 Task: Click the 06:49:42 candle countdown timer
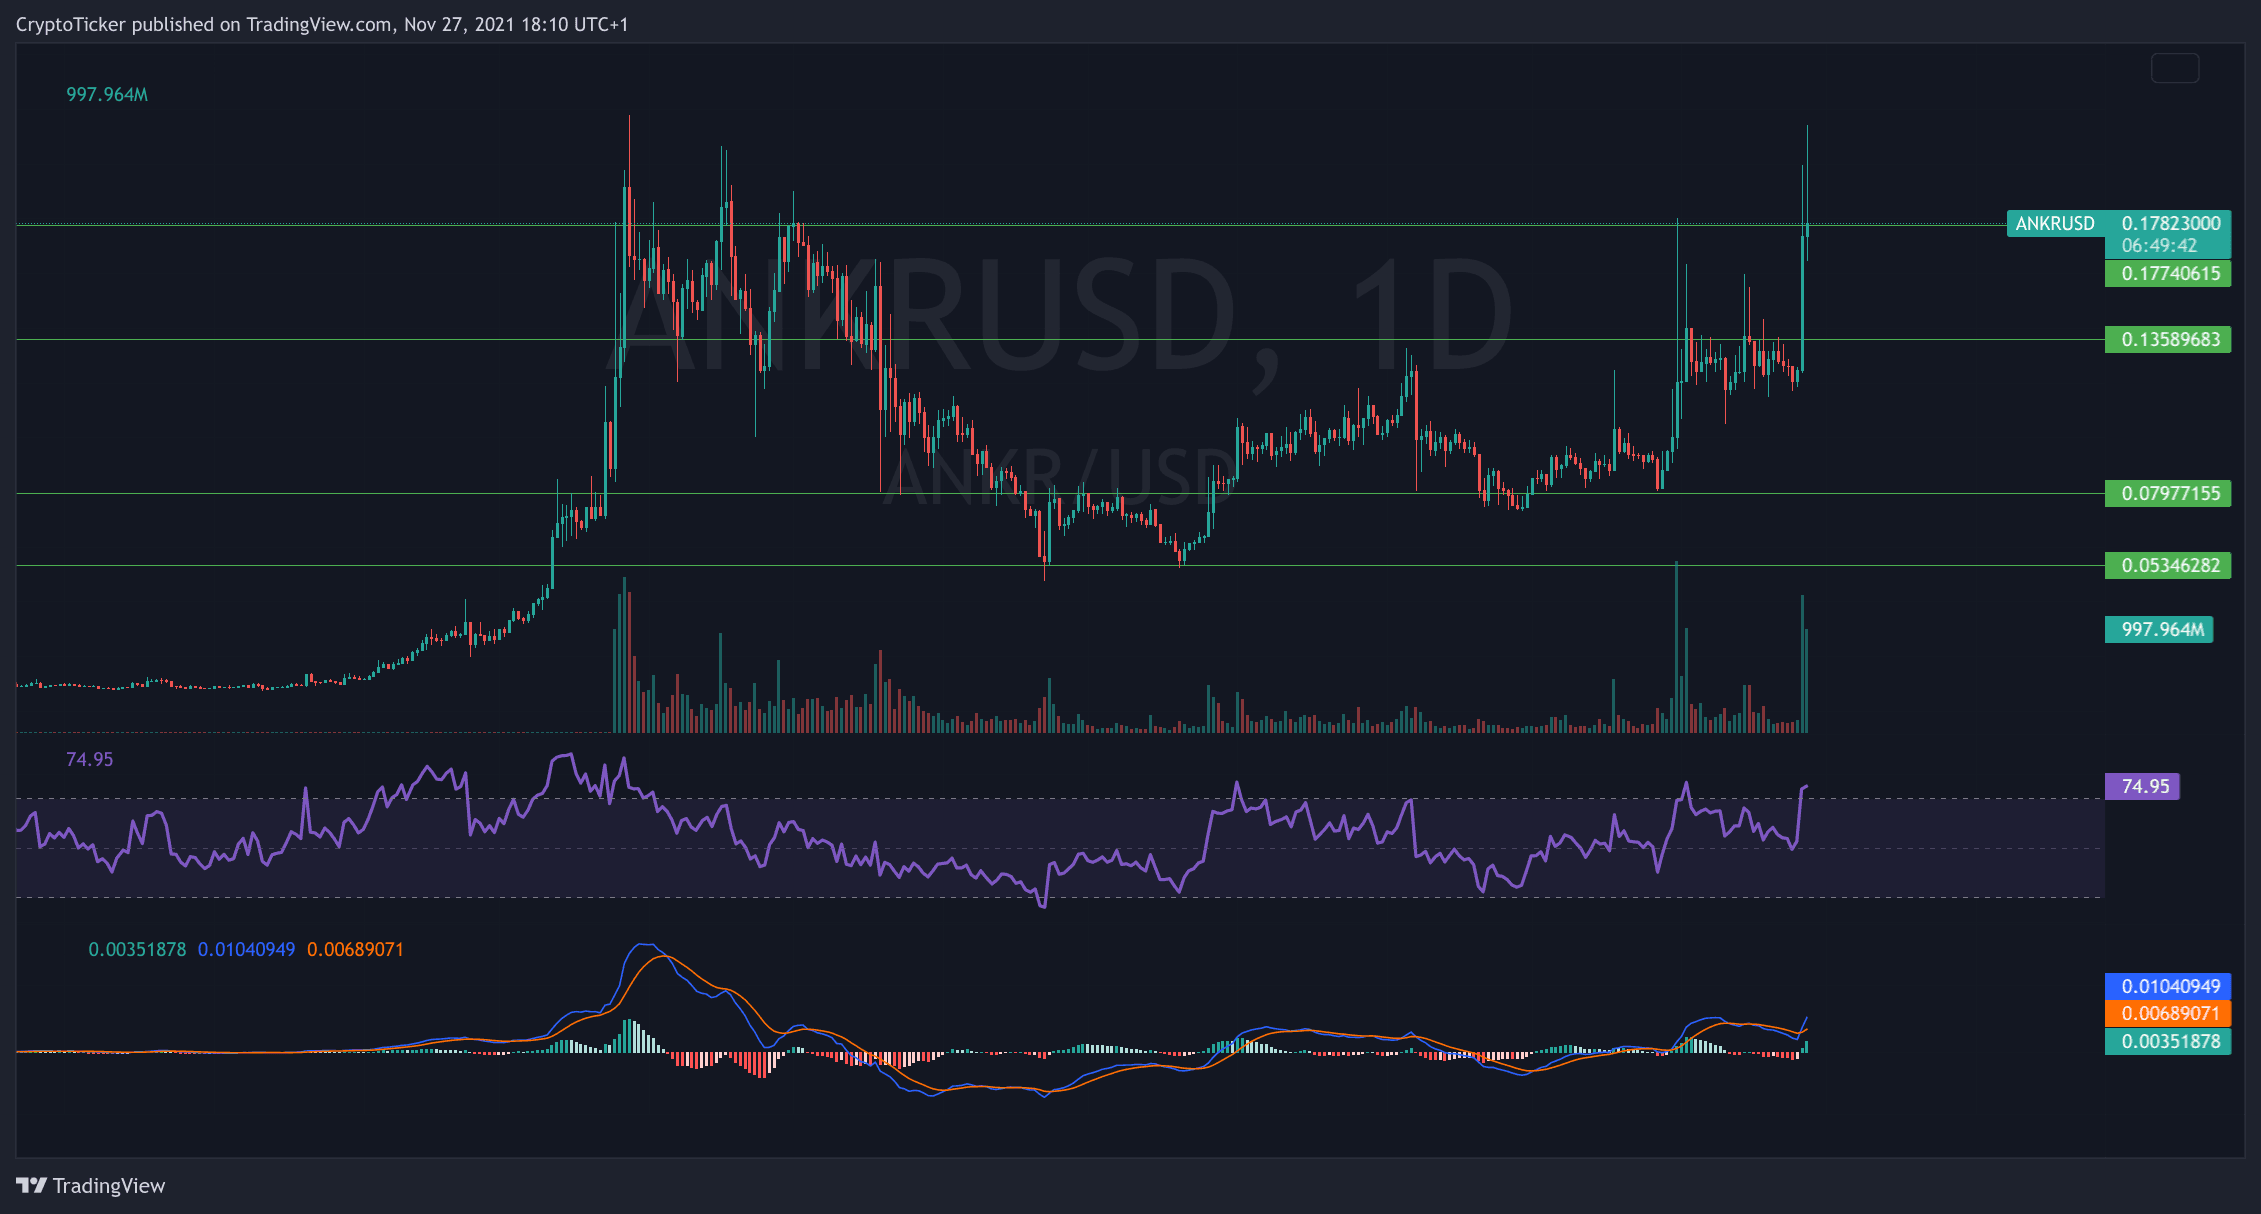[x=2159, y=246]
